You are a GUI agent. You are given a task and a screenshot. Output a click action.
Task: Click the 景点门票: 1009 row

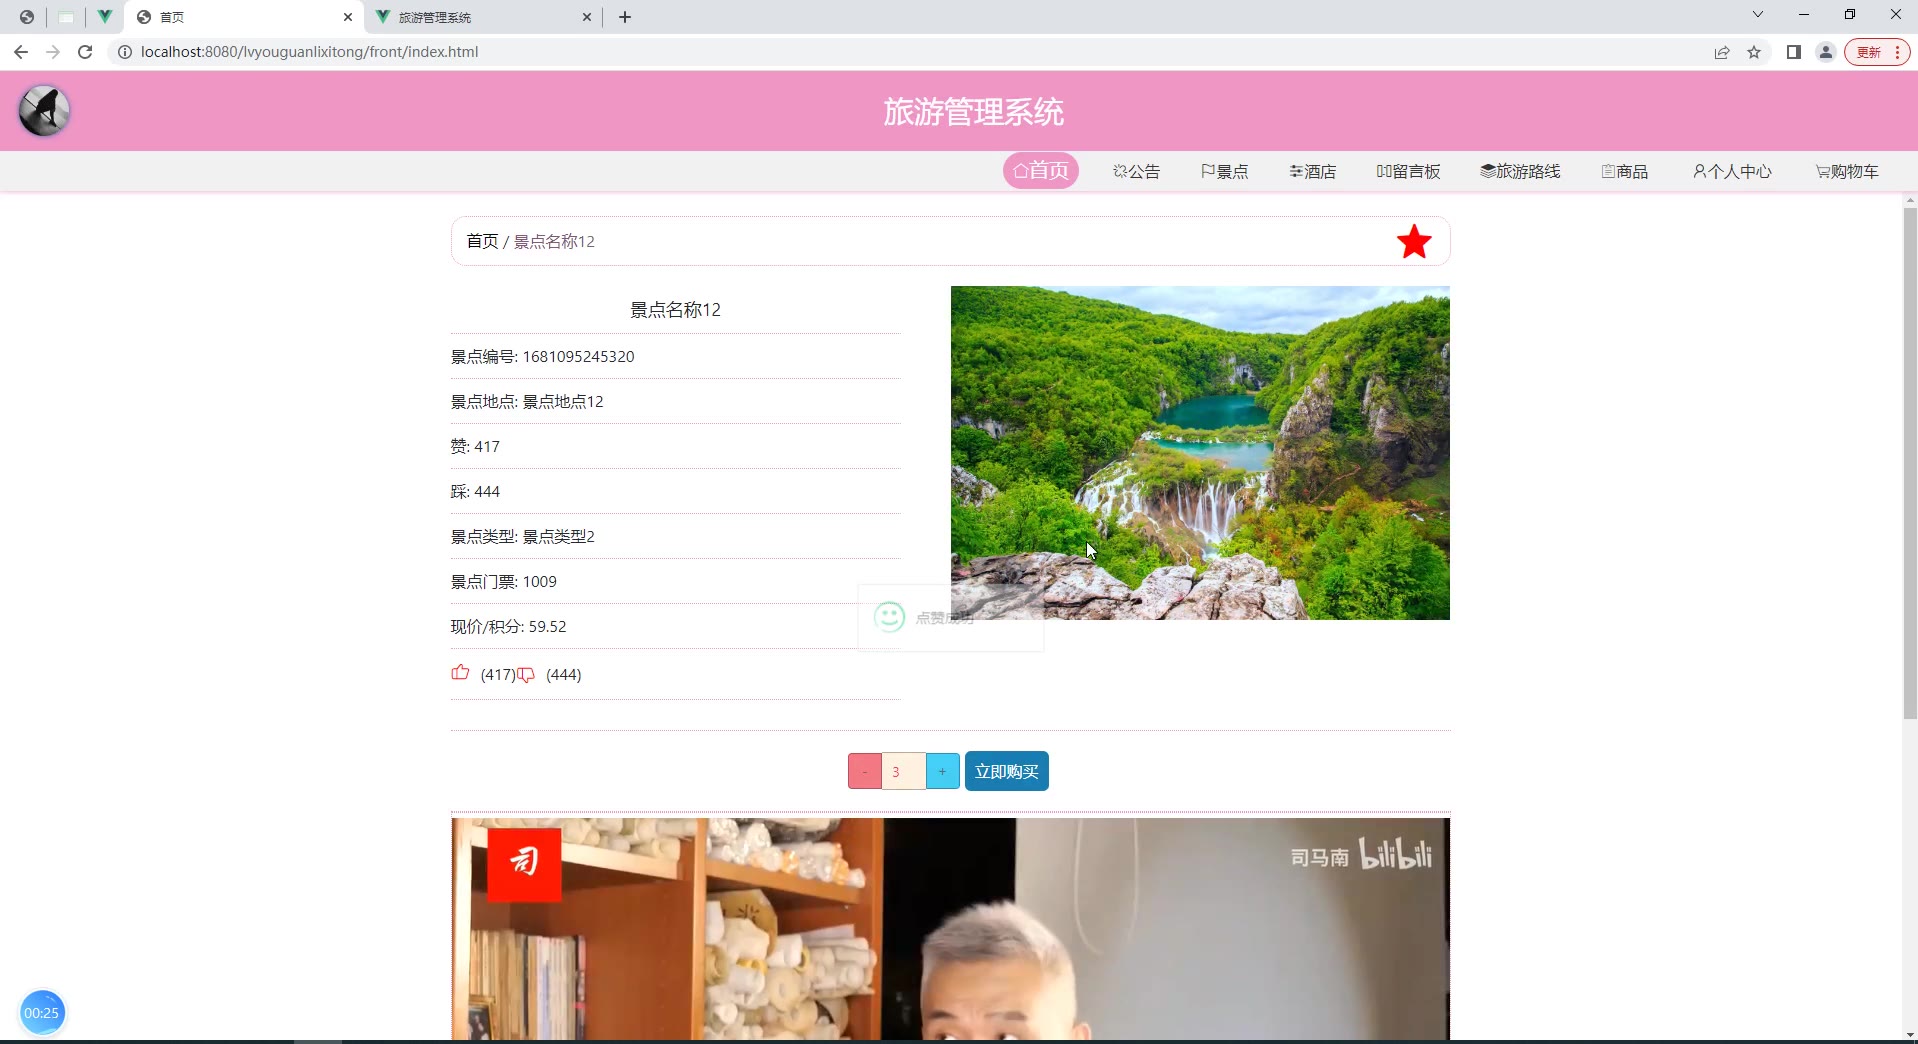(x=675, y=582)
